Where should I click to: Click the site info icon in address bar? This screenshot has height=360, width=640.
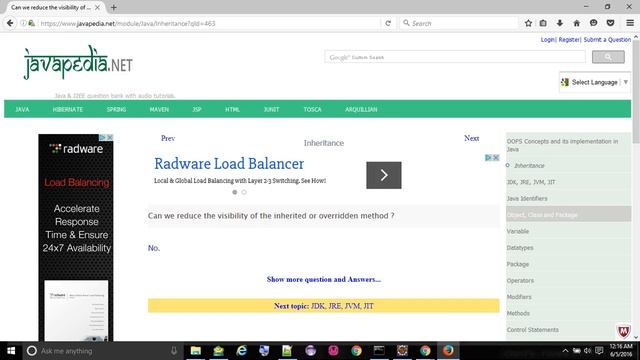(23, 23)
